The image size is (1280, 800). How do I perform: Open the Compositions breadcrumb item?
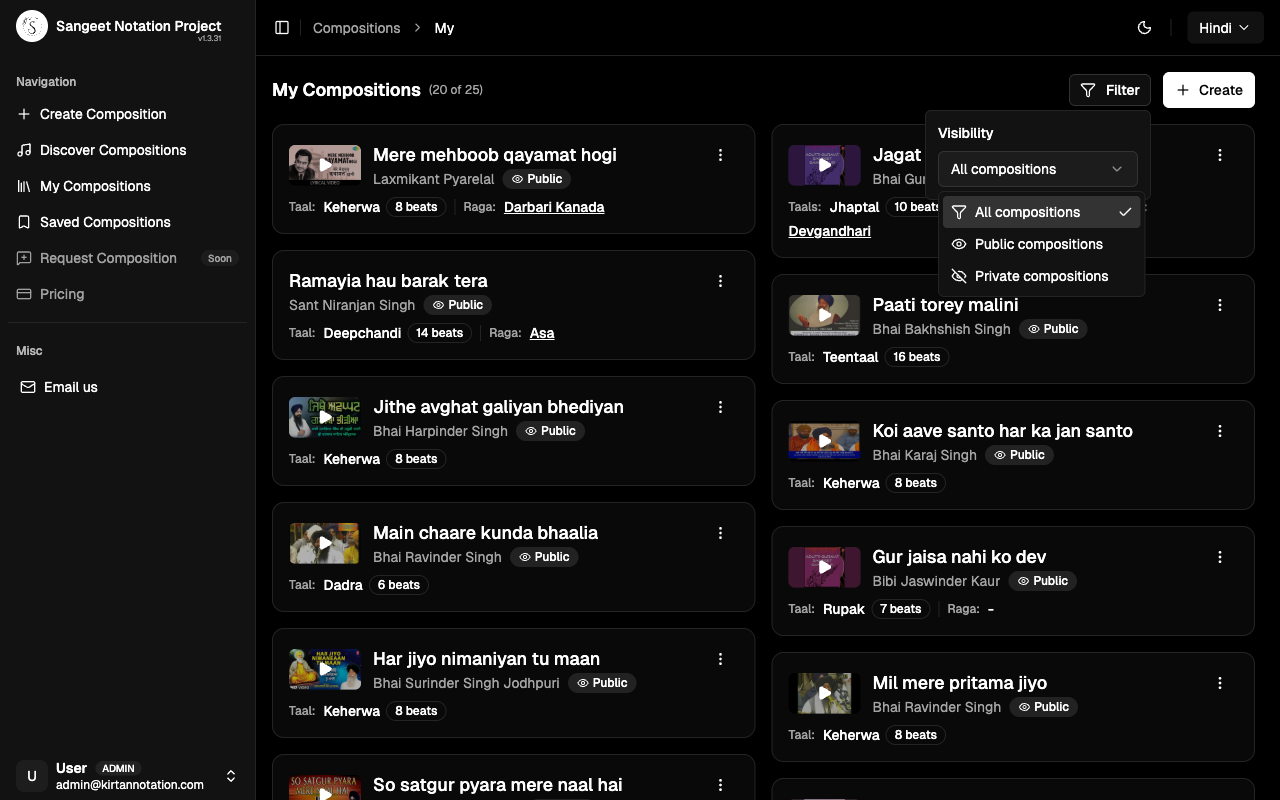(x=356, y=28)
